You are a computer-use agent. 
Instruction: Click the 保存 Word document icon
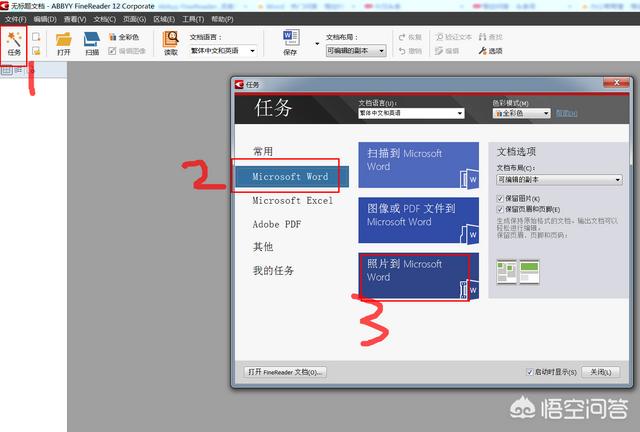[x=290, y=42]
